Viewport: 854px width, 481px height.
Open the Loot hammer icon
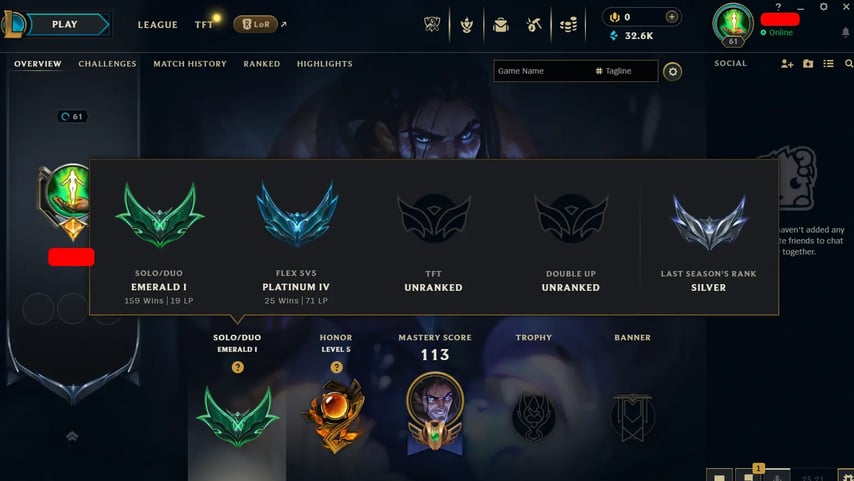(534, 25)
